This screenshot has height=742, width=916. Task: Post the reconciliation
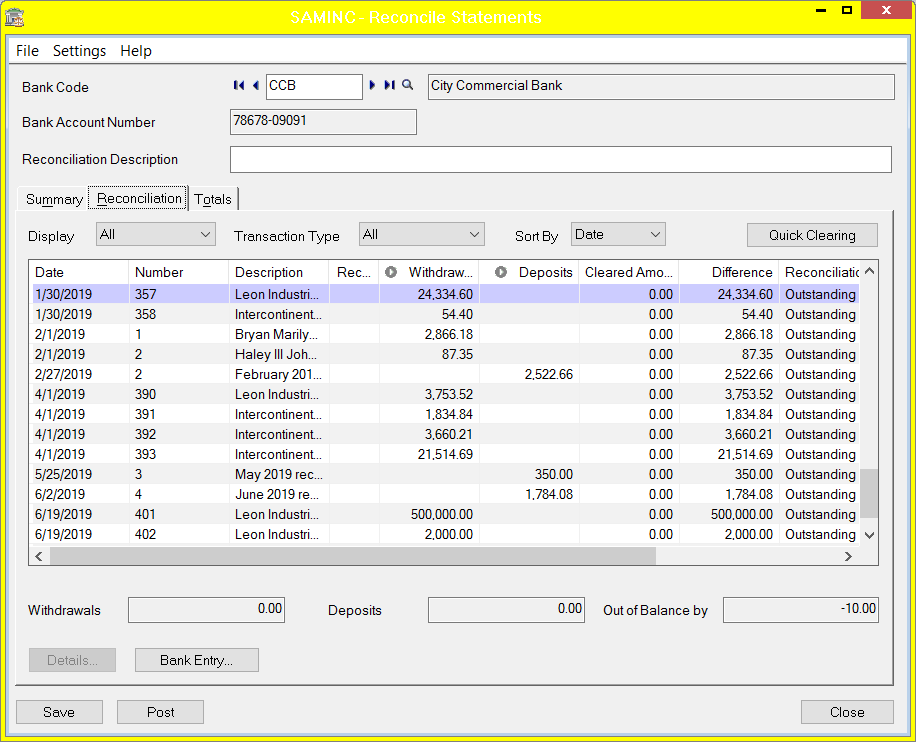click(x=160, y=711)
